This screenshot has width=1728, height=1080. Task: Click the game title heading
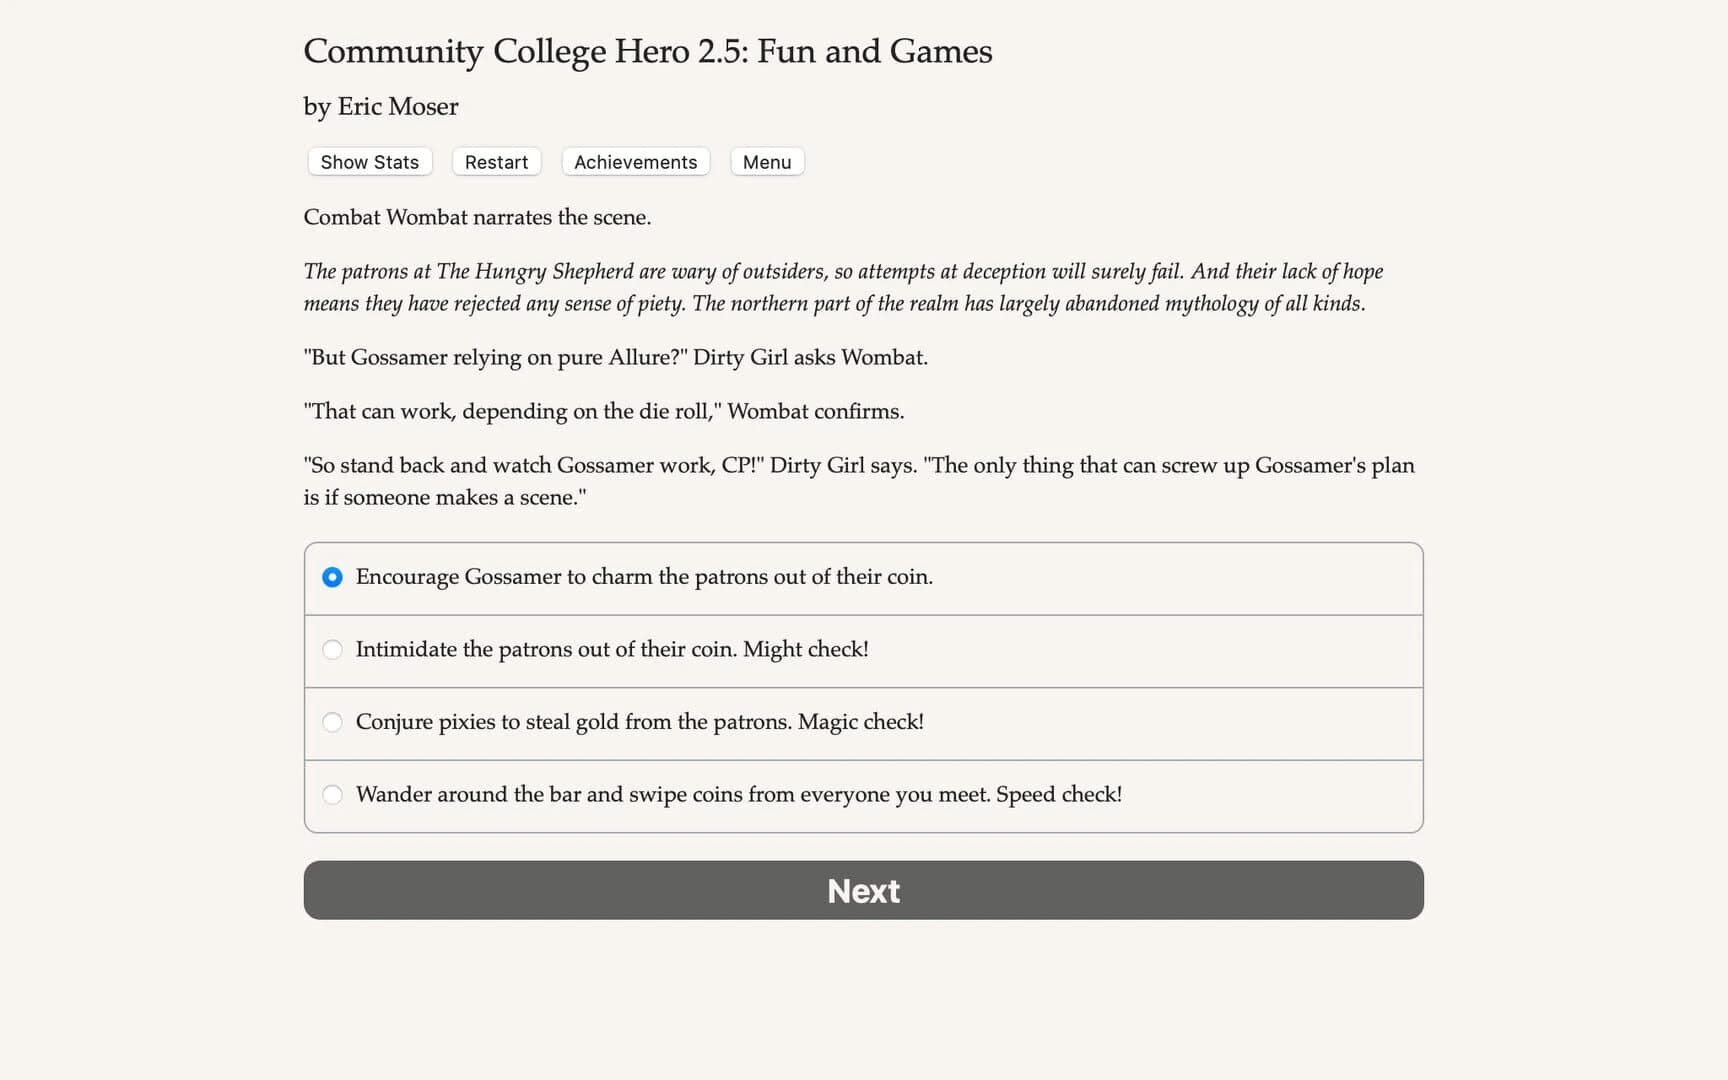coord(647,51)
